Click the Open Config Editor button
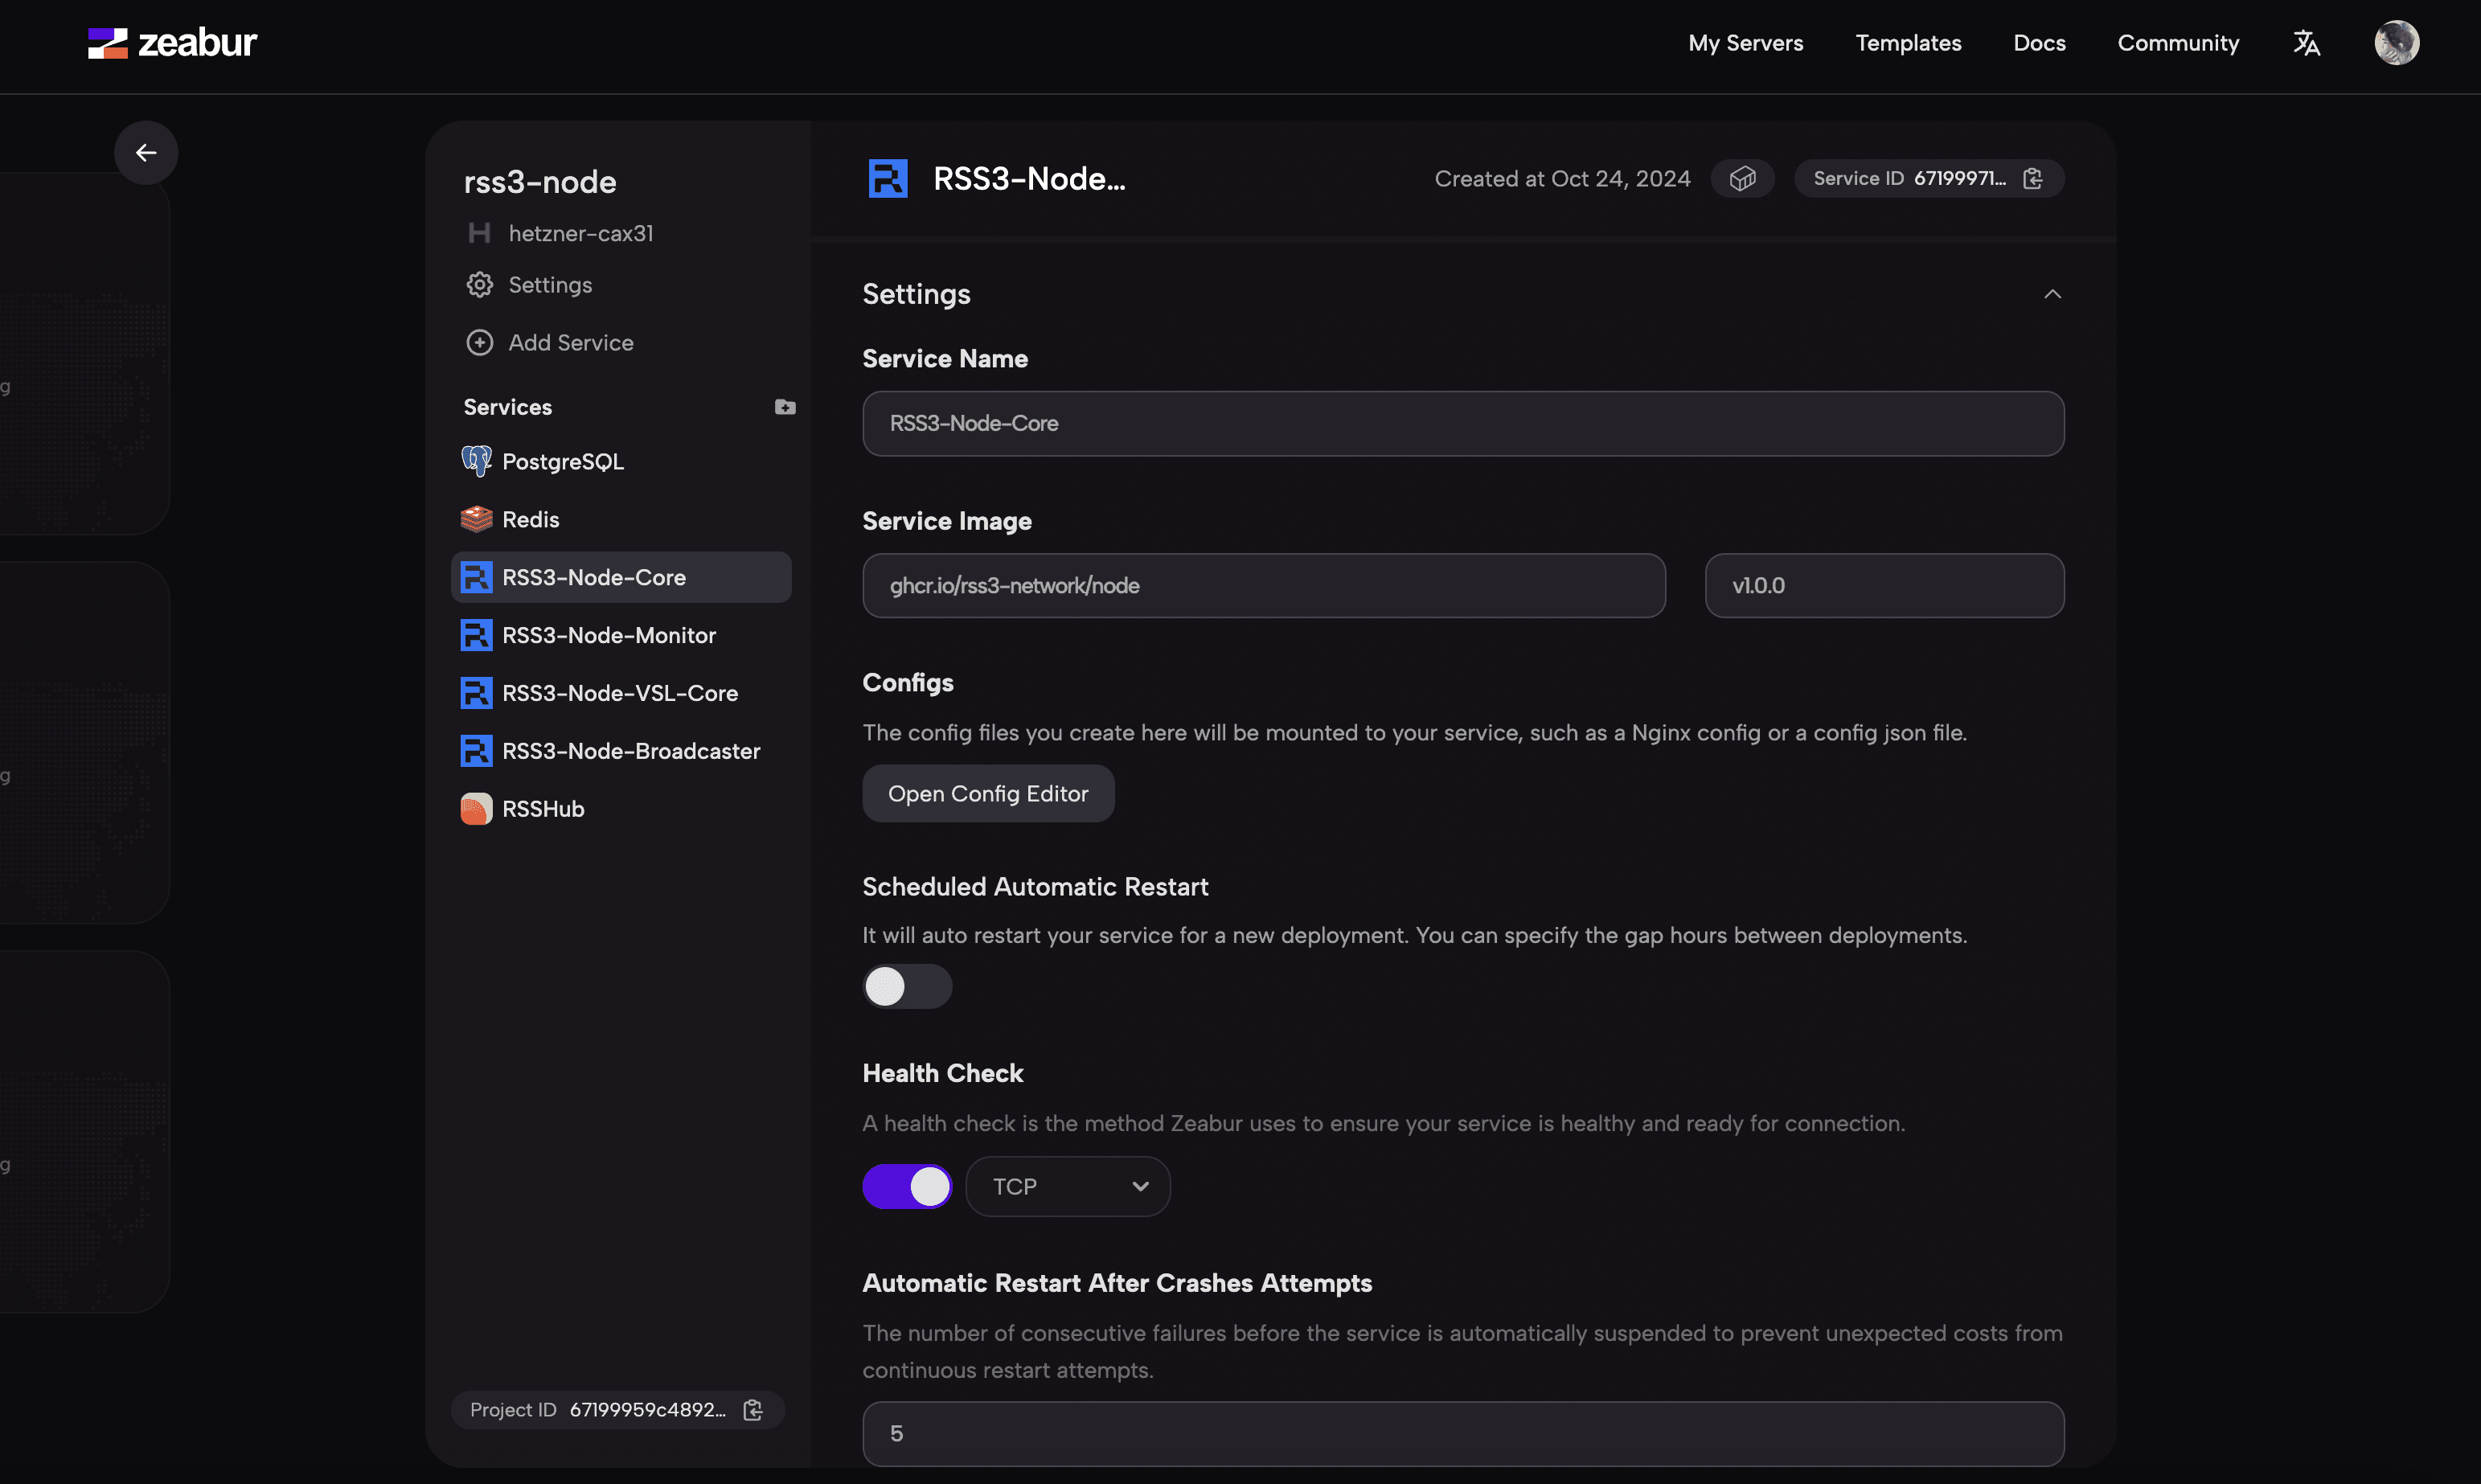The width and height of the screenshot is (2481, 1484). [988, 794]
